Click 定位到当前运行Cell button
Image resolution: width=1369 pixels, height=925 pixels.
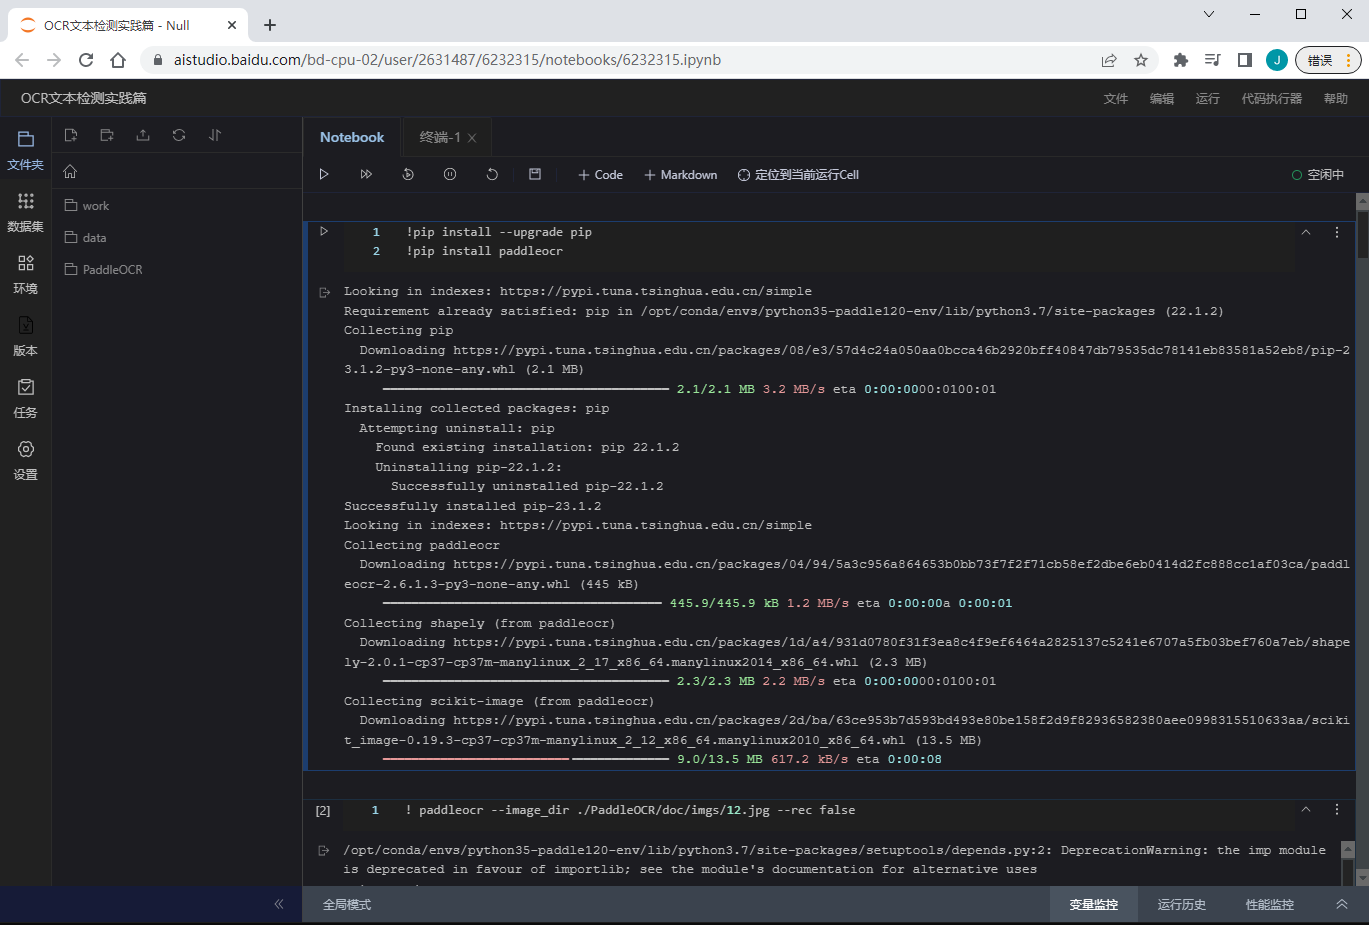tap(798, 175)
